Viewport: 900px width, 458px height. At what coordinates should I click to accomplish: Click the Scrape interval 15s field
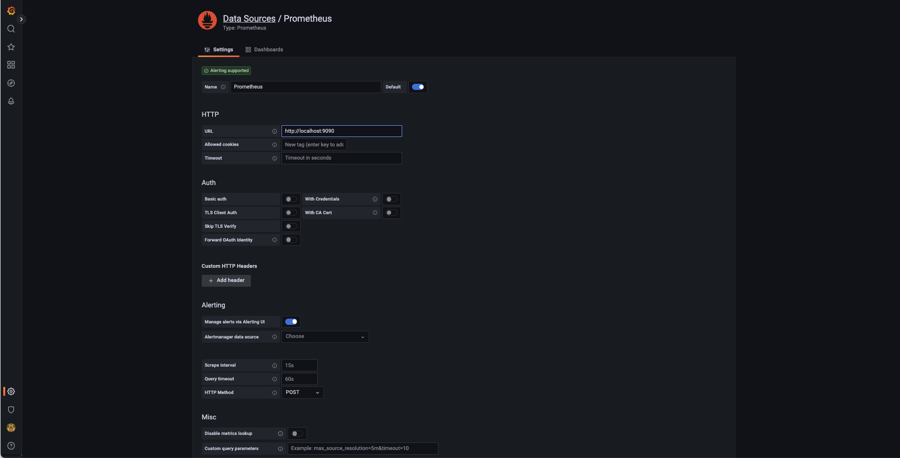coord(299,366)
